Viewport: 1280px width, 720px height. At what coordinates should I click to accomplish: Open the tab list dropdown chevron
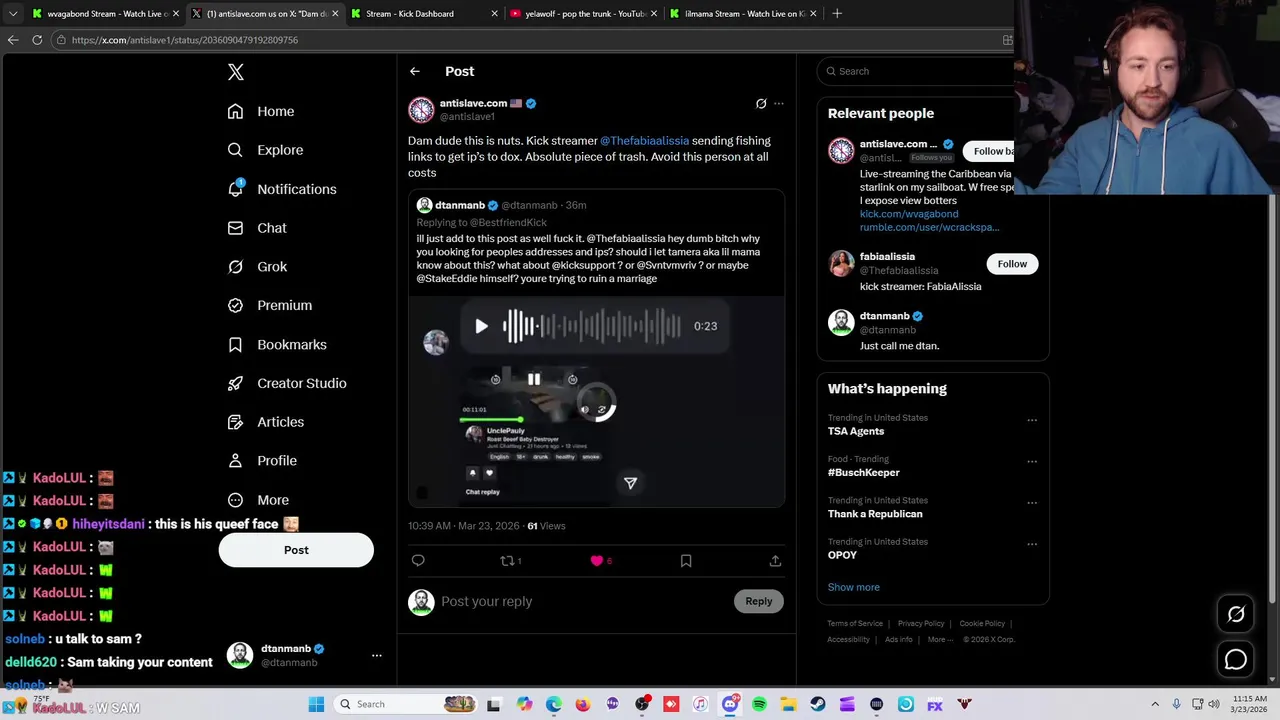point(12,14)
